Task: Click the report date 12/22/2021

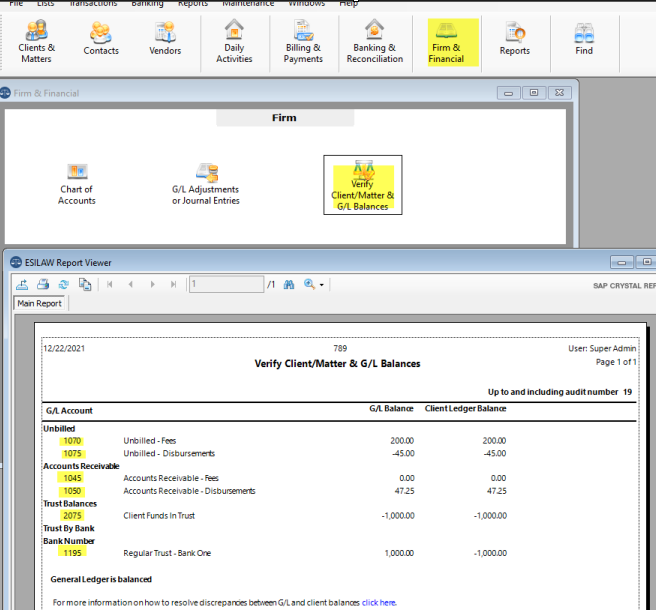Action: pyautogui.click(x=64, y=349)
